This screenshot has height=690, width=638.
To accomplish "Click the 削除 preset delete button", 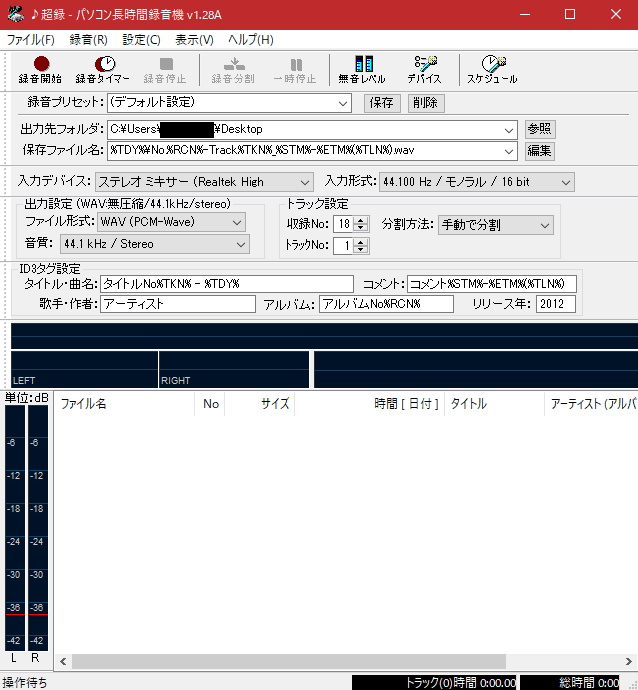I will [x=426, y=103].
